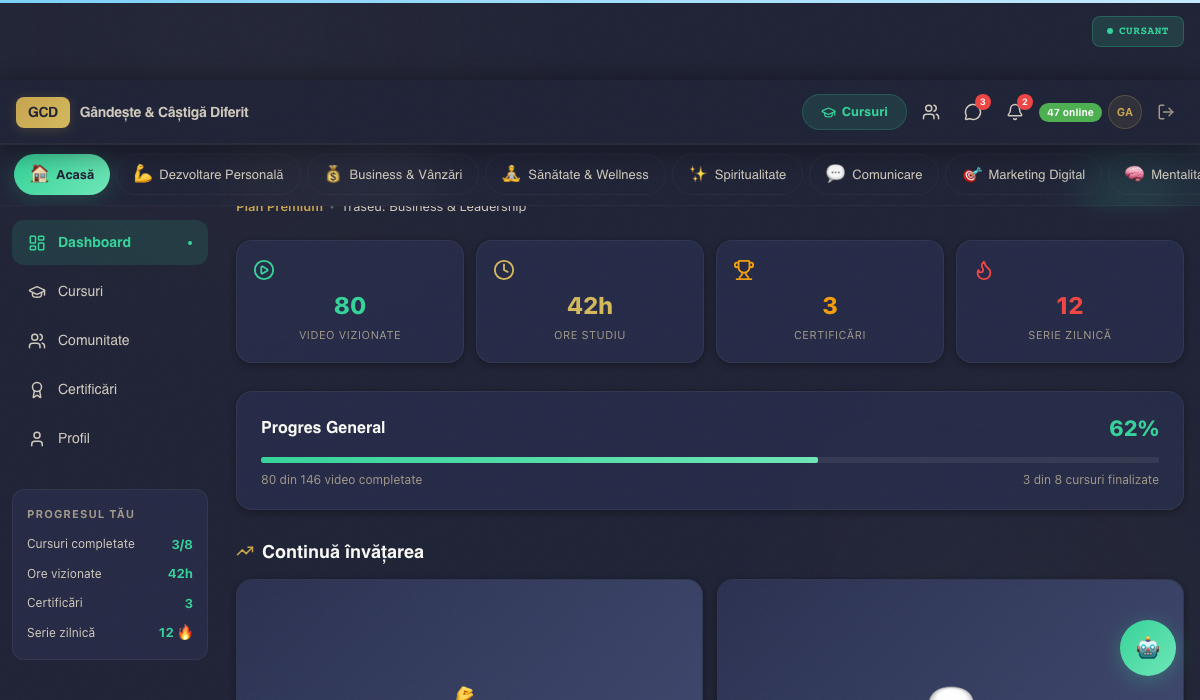Open the chatbot robot floating button
Image resolution: width=1200 pixels, height=700 pixels.
[x=1148, y=648]
